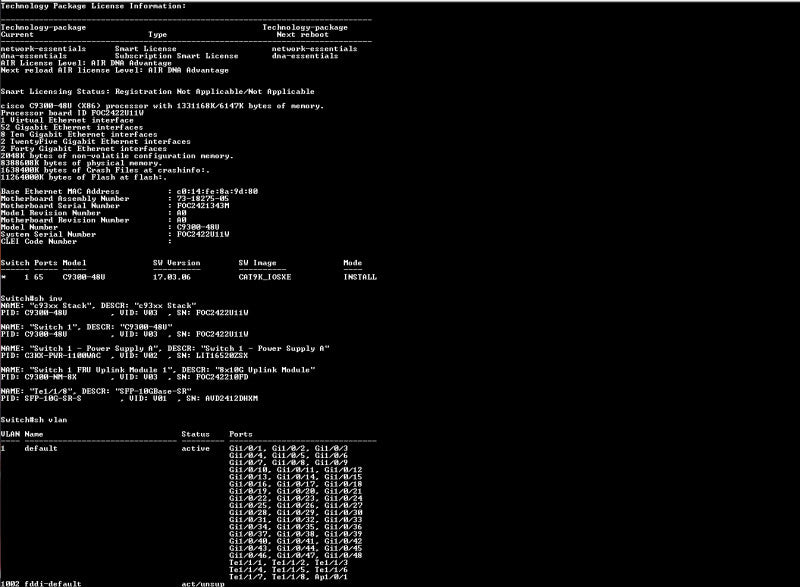
Task: Click the "act/unsup" status entry
Action: (203, 584)
